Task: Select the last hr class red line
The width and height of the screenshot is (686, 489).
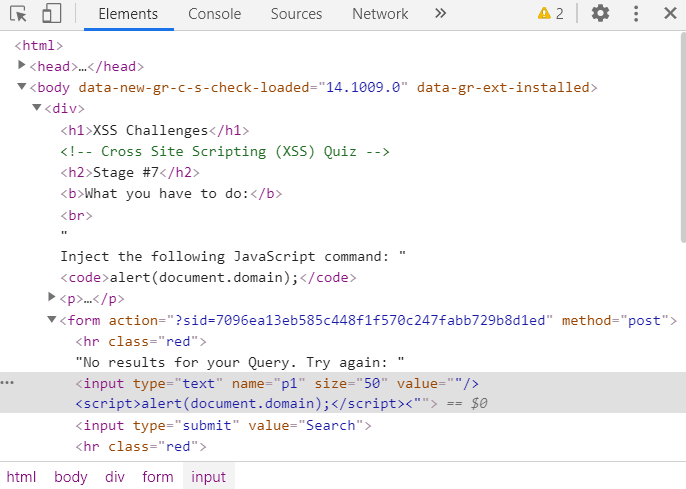Action: point(141,446)
